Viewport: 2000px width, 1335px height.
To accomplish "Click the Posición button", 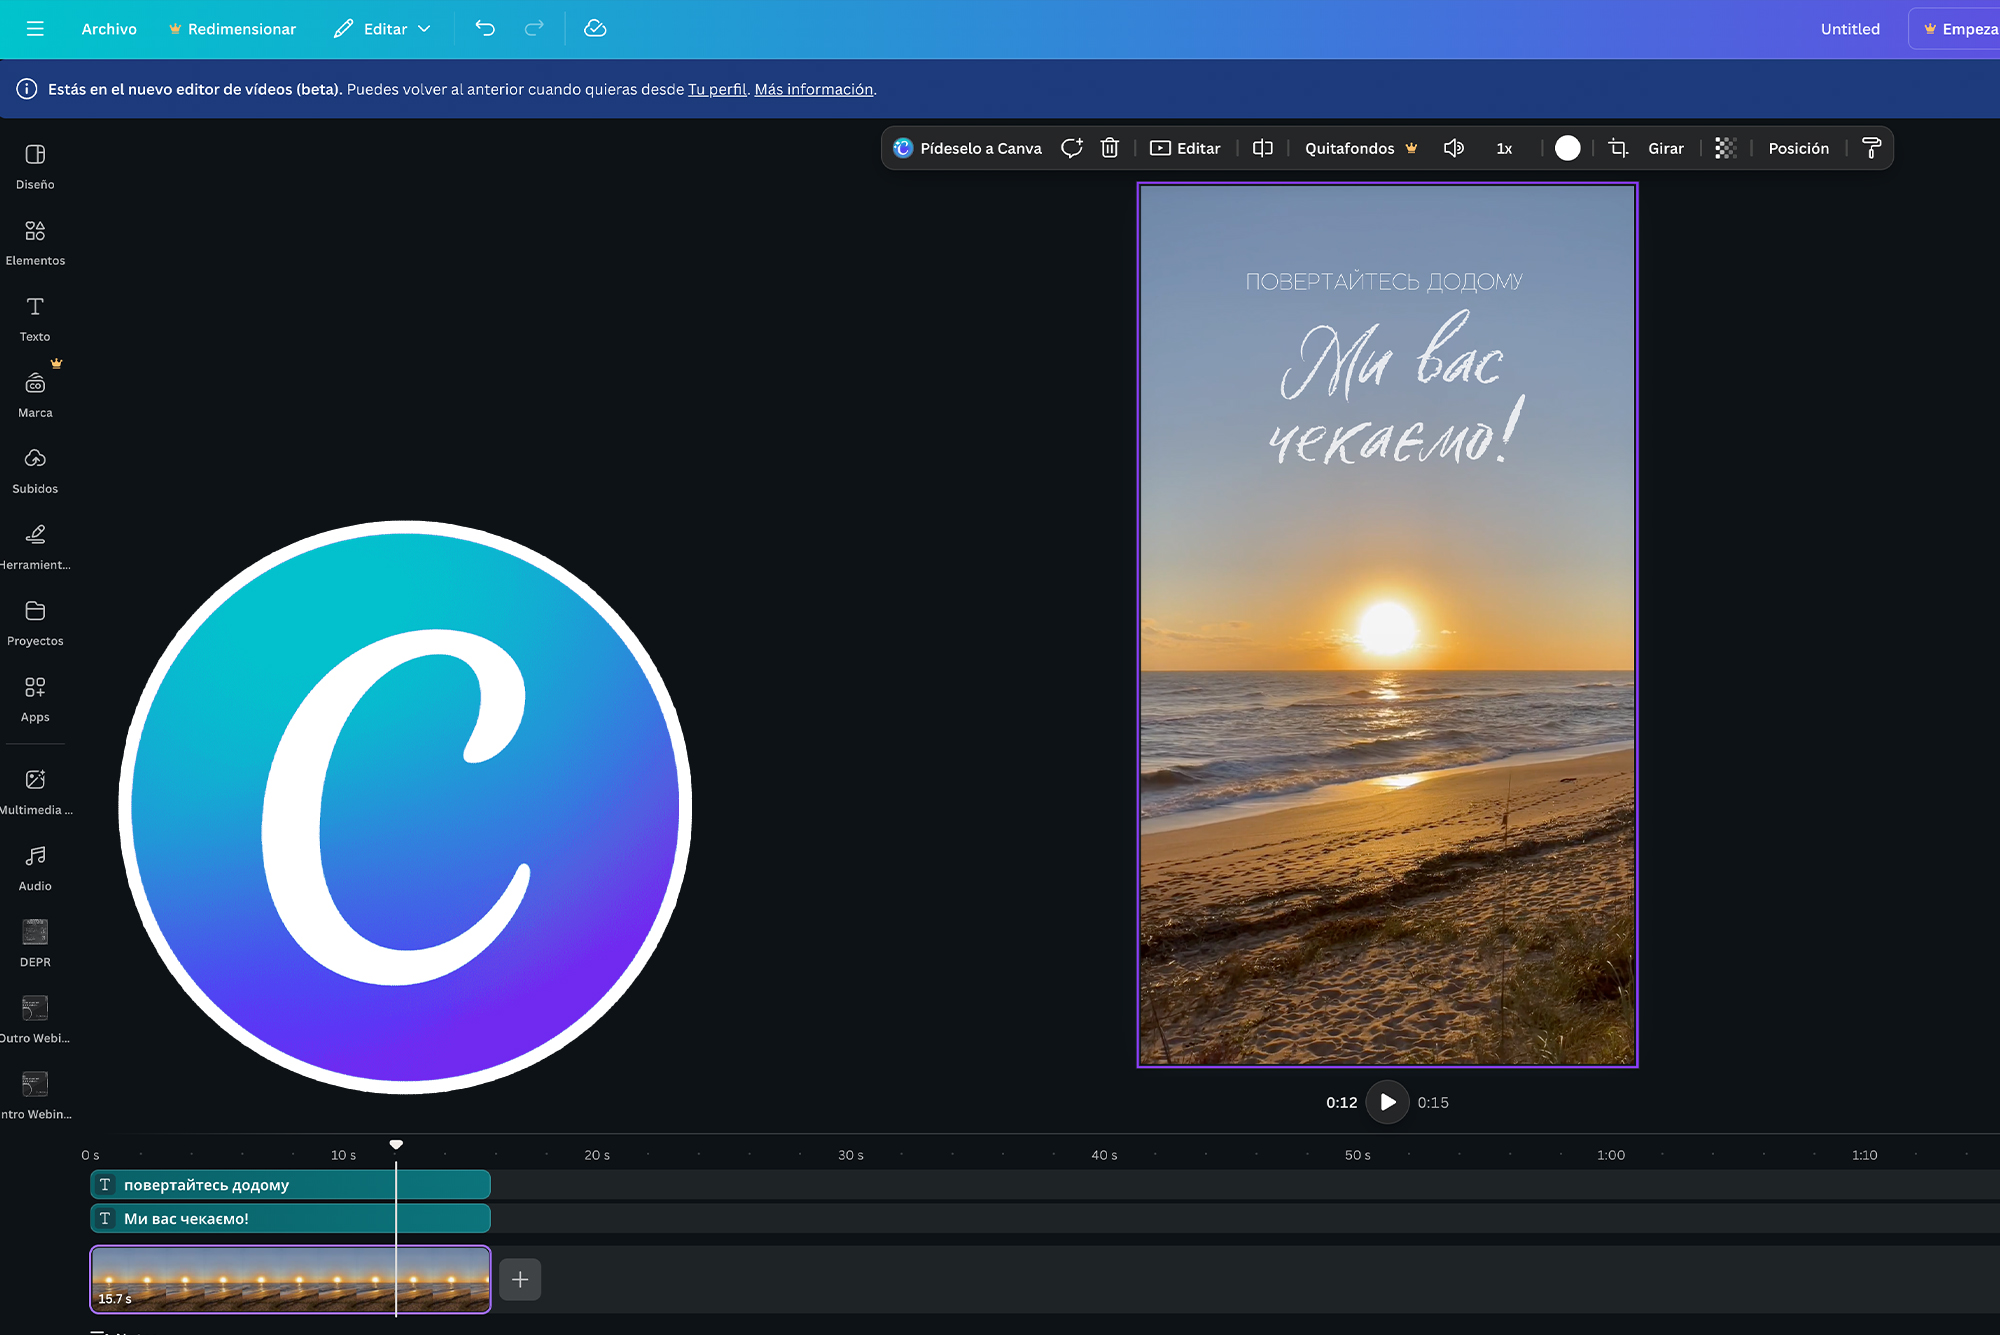I will click(x=1798, y=148).
